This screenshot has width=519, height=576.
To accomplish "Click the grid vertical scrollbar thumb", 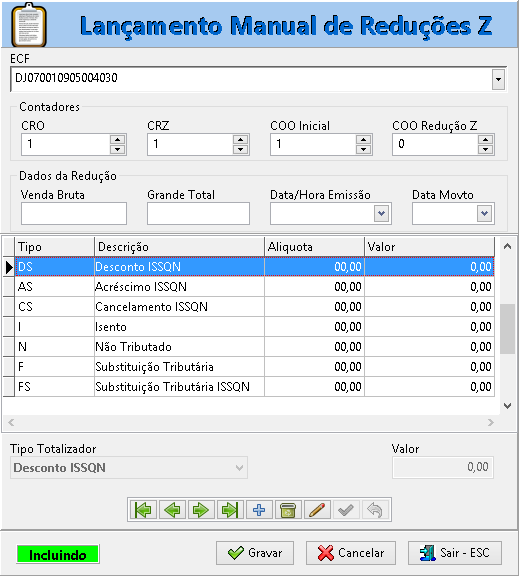I will point(508,329).
